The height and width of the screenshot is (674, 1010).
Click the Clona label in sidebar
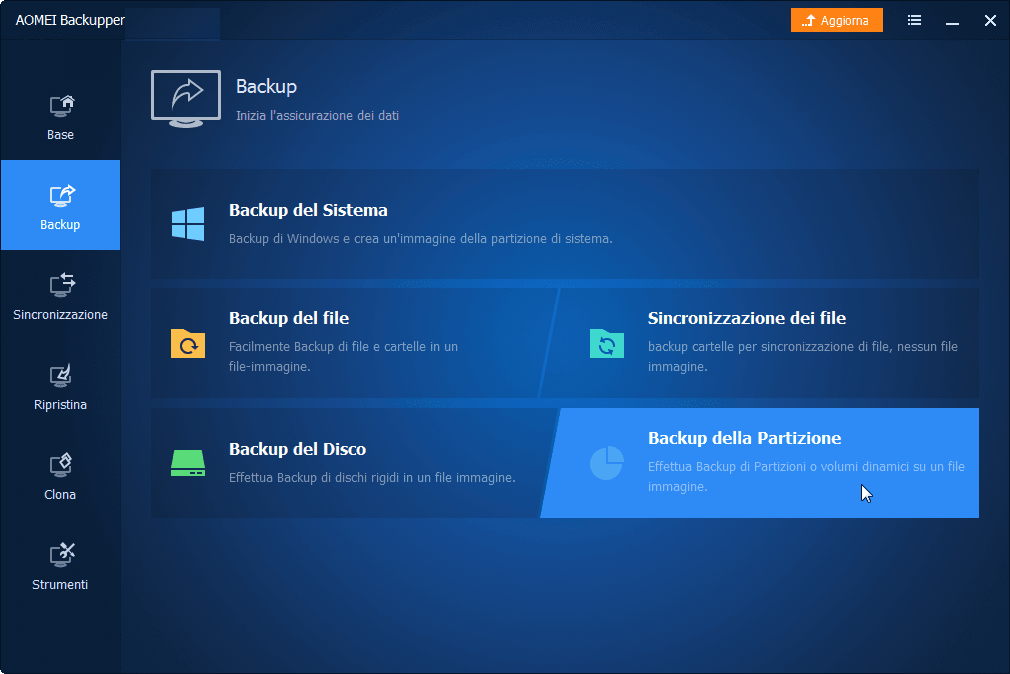[60, 495]
